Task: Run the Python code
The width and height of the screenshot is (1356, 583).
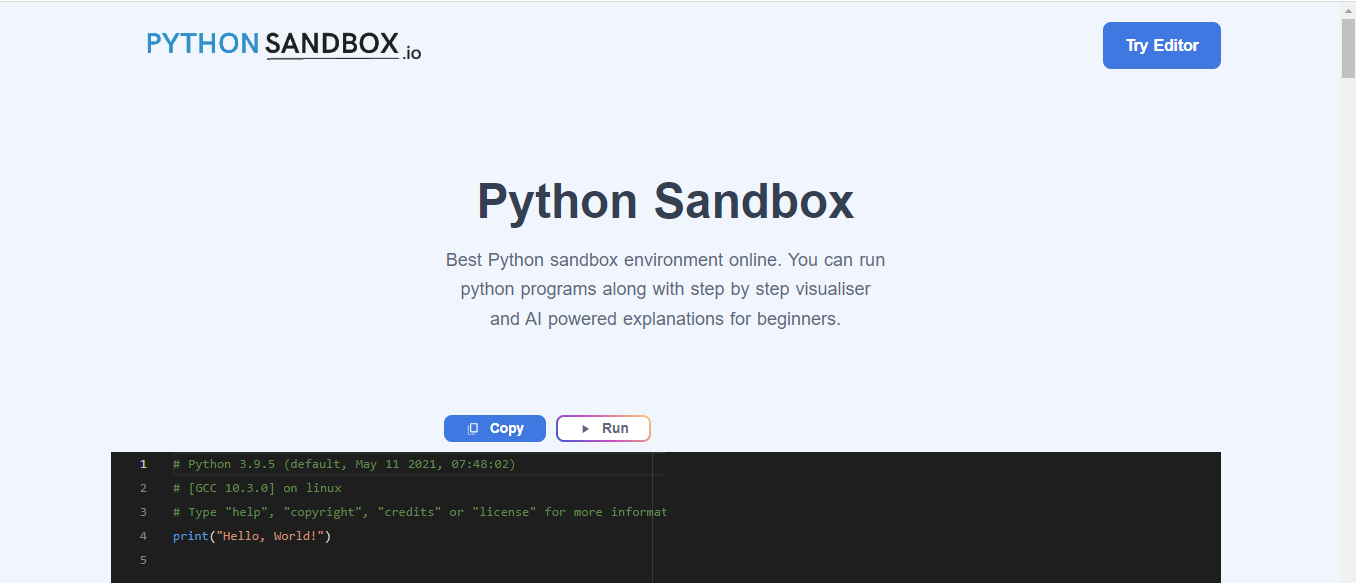Action: (603, 428)
